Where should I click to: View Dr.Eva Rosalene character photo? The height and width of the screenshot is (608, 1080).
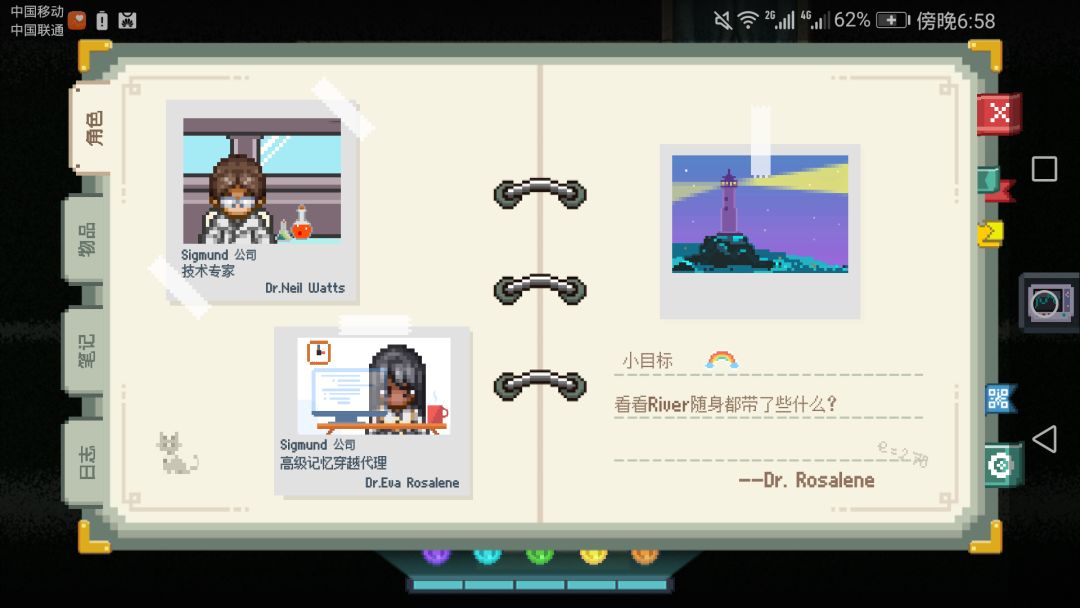(x=374, y=386)
